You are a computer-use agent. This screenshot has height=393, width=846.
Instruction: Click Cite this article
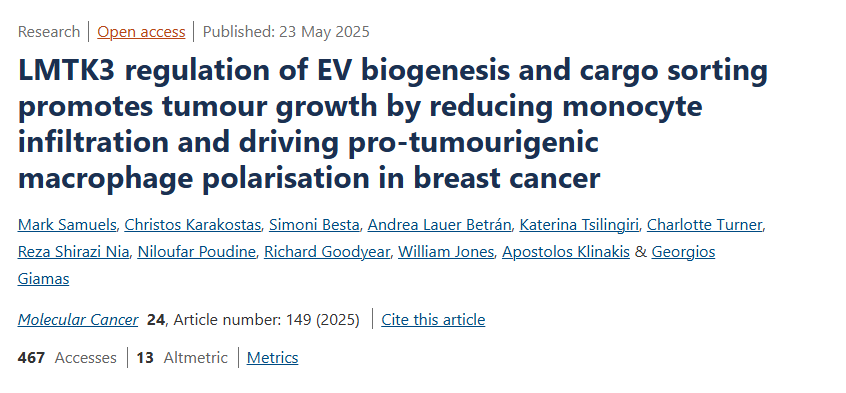(x=433, y=320)
